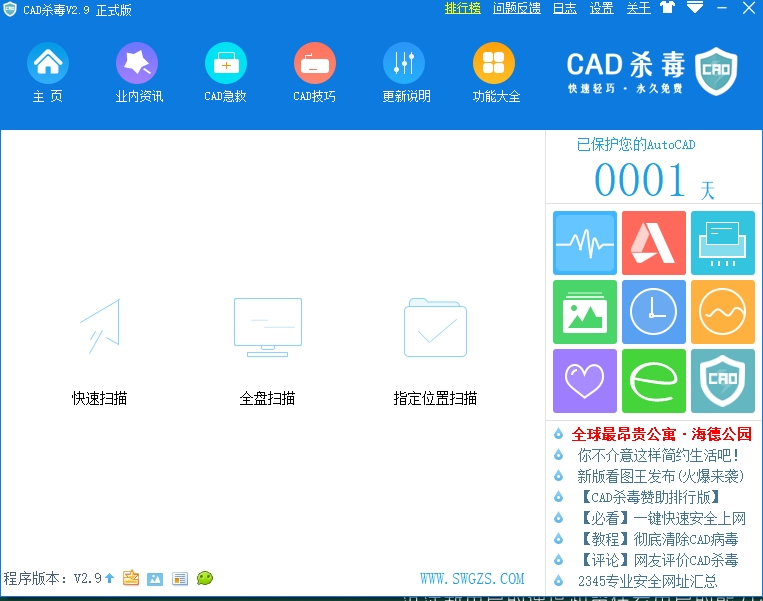The width and height of the screenshot is (763, 601).
Task: Click the skin shirt icon in title bar
Action: (x=668, y=8)
